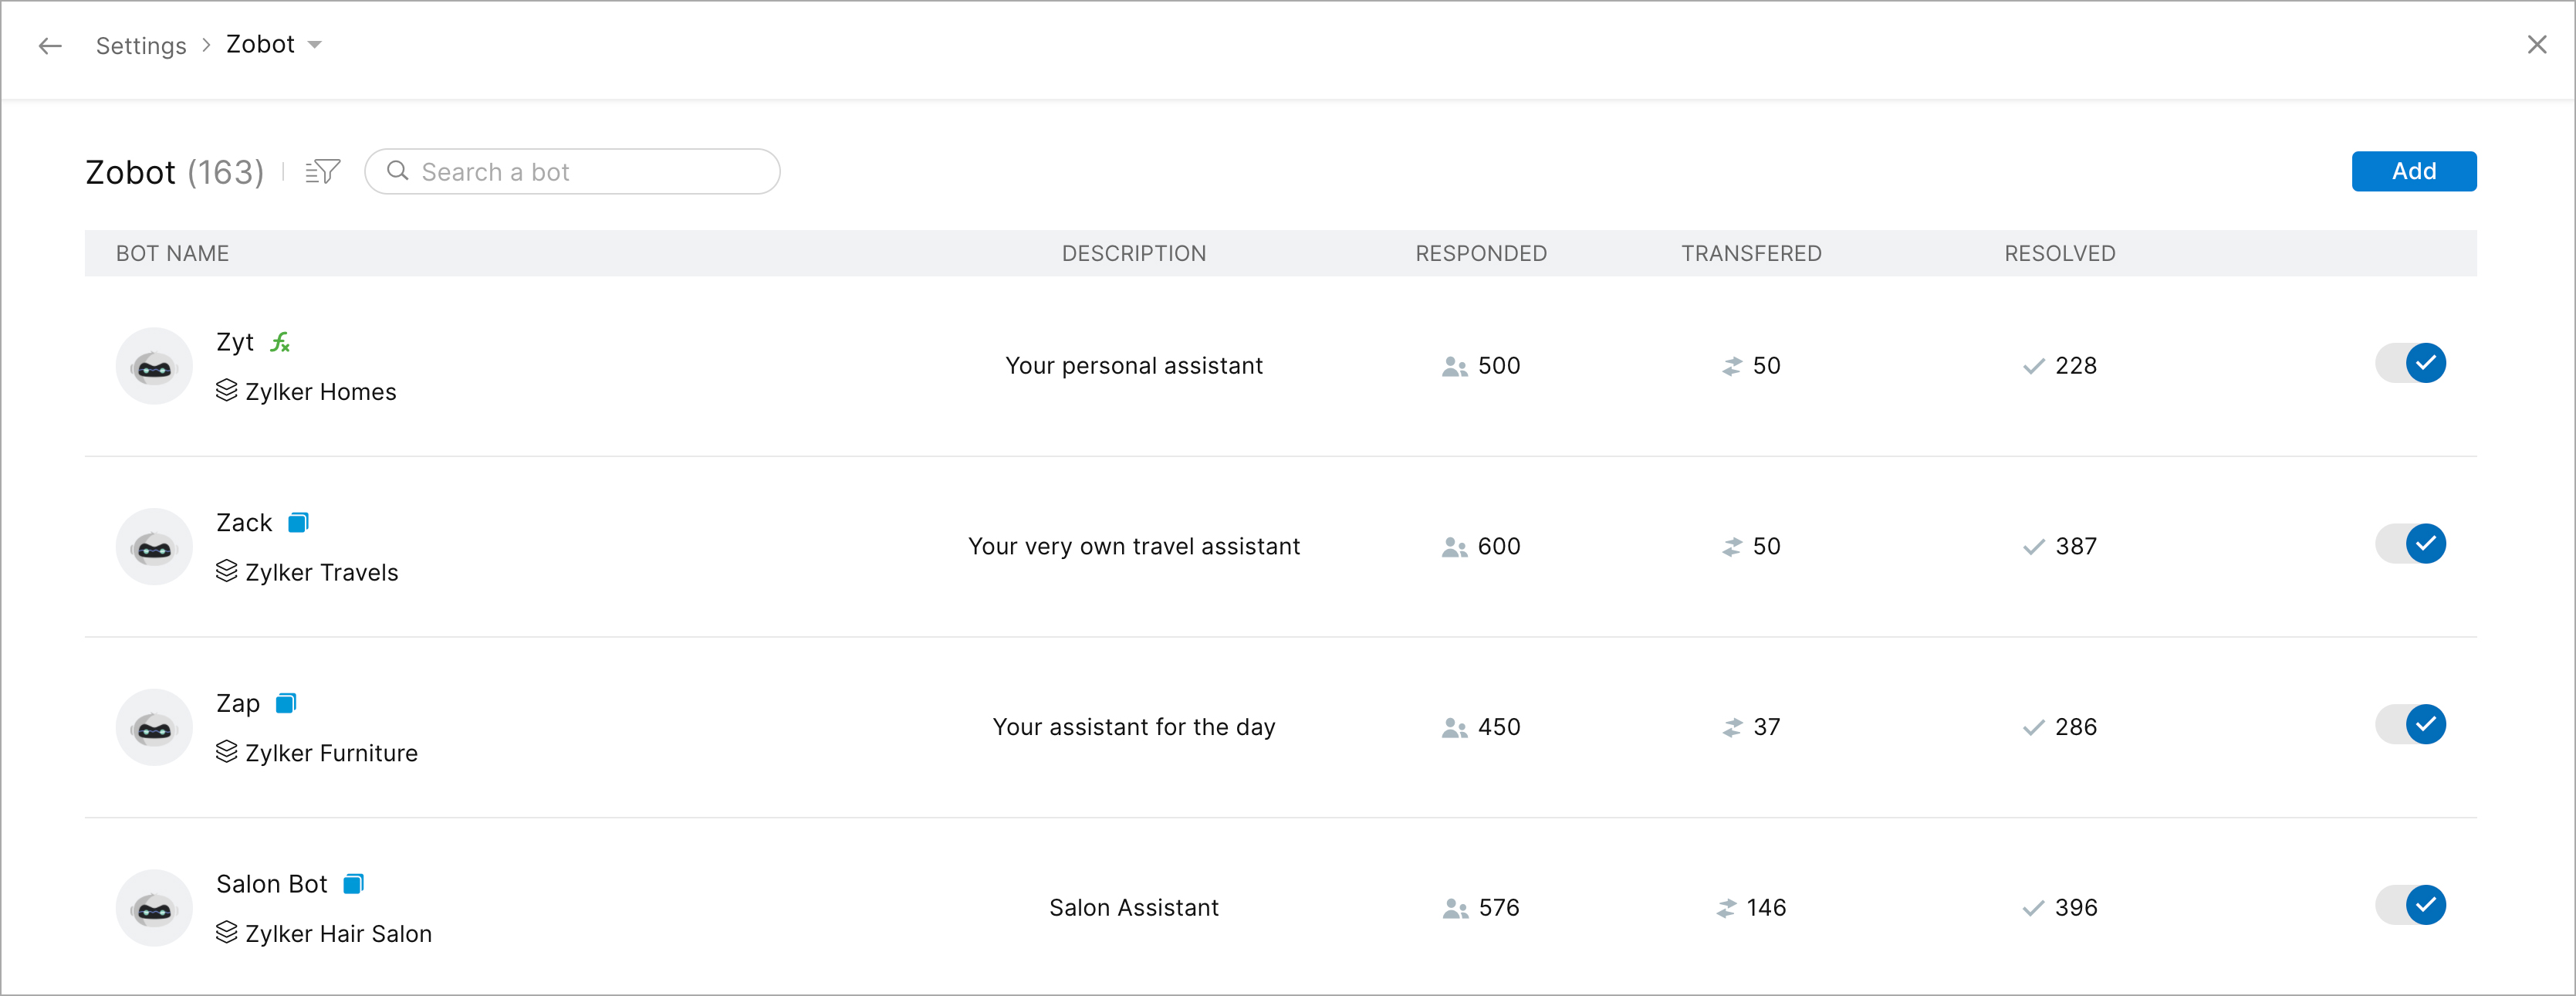The width and height of the screenshot is (2576, 996).
Task: Open the Zyt bot name
Action: pos(235,343)
